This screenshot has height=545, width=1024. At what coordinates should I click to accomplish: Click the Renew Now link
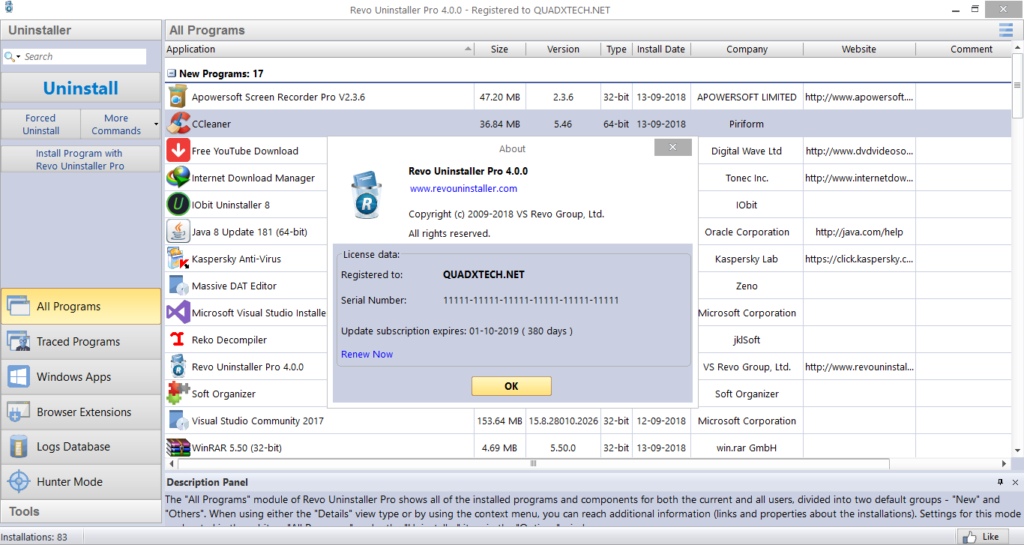[x=367, y=354]
